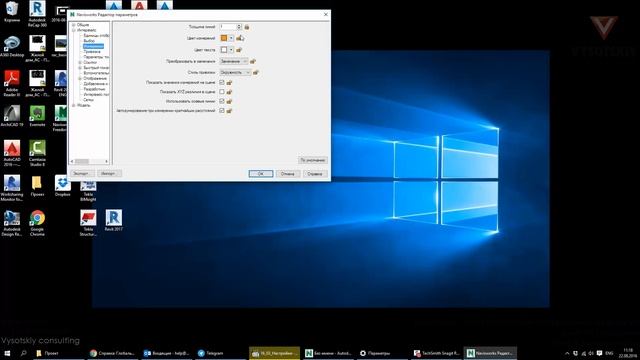Open Recycle Bin (Корзина) desktop icon
The height and width of the screenshot is (360, 640).
[12, 12]
